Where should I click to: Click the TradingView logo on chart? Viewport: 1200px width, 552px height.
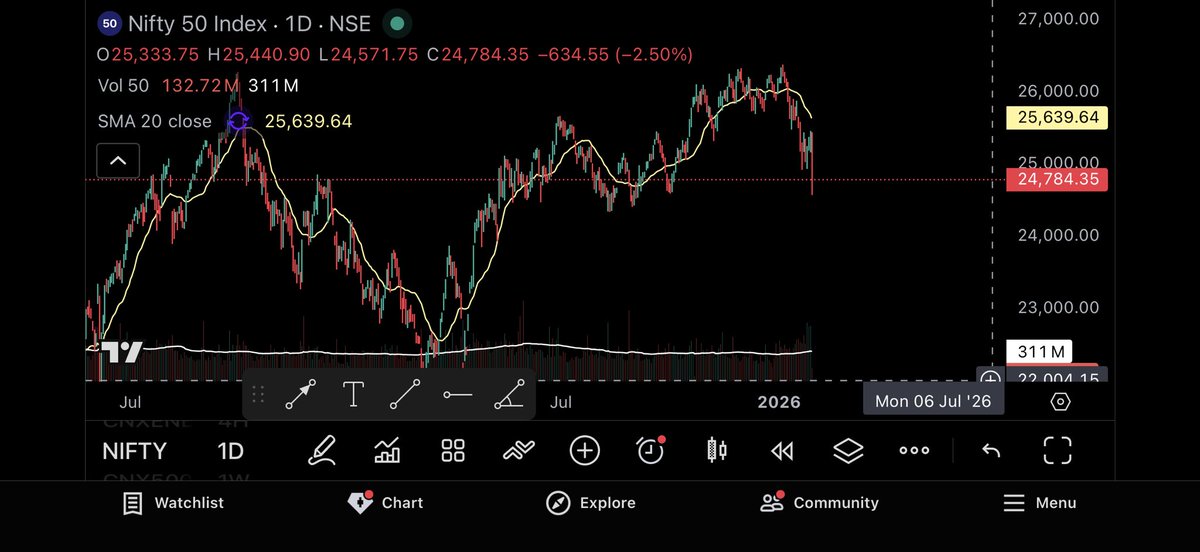[123, 352]
